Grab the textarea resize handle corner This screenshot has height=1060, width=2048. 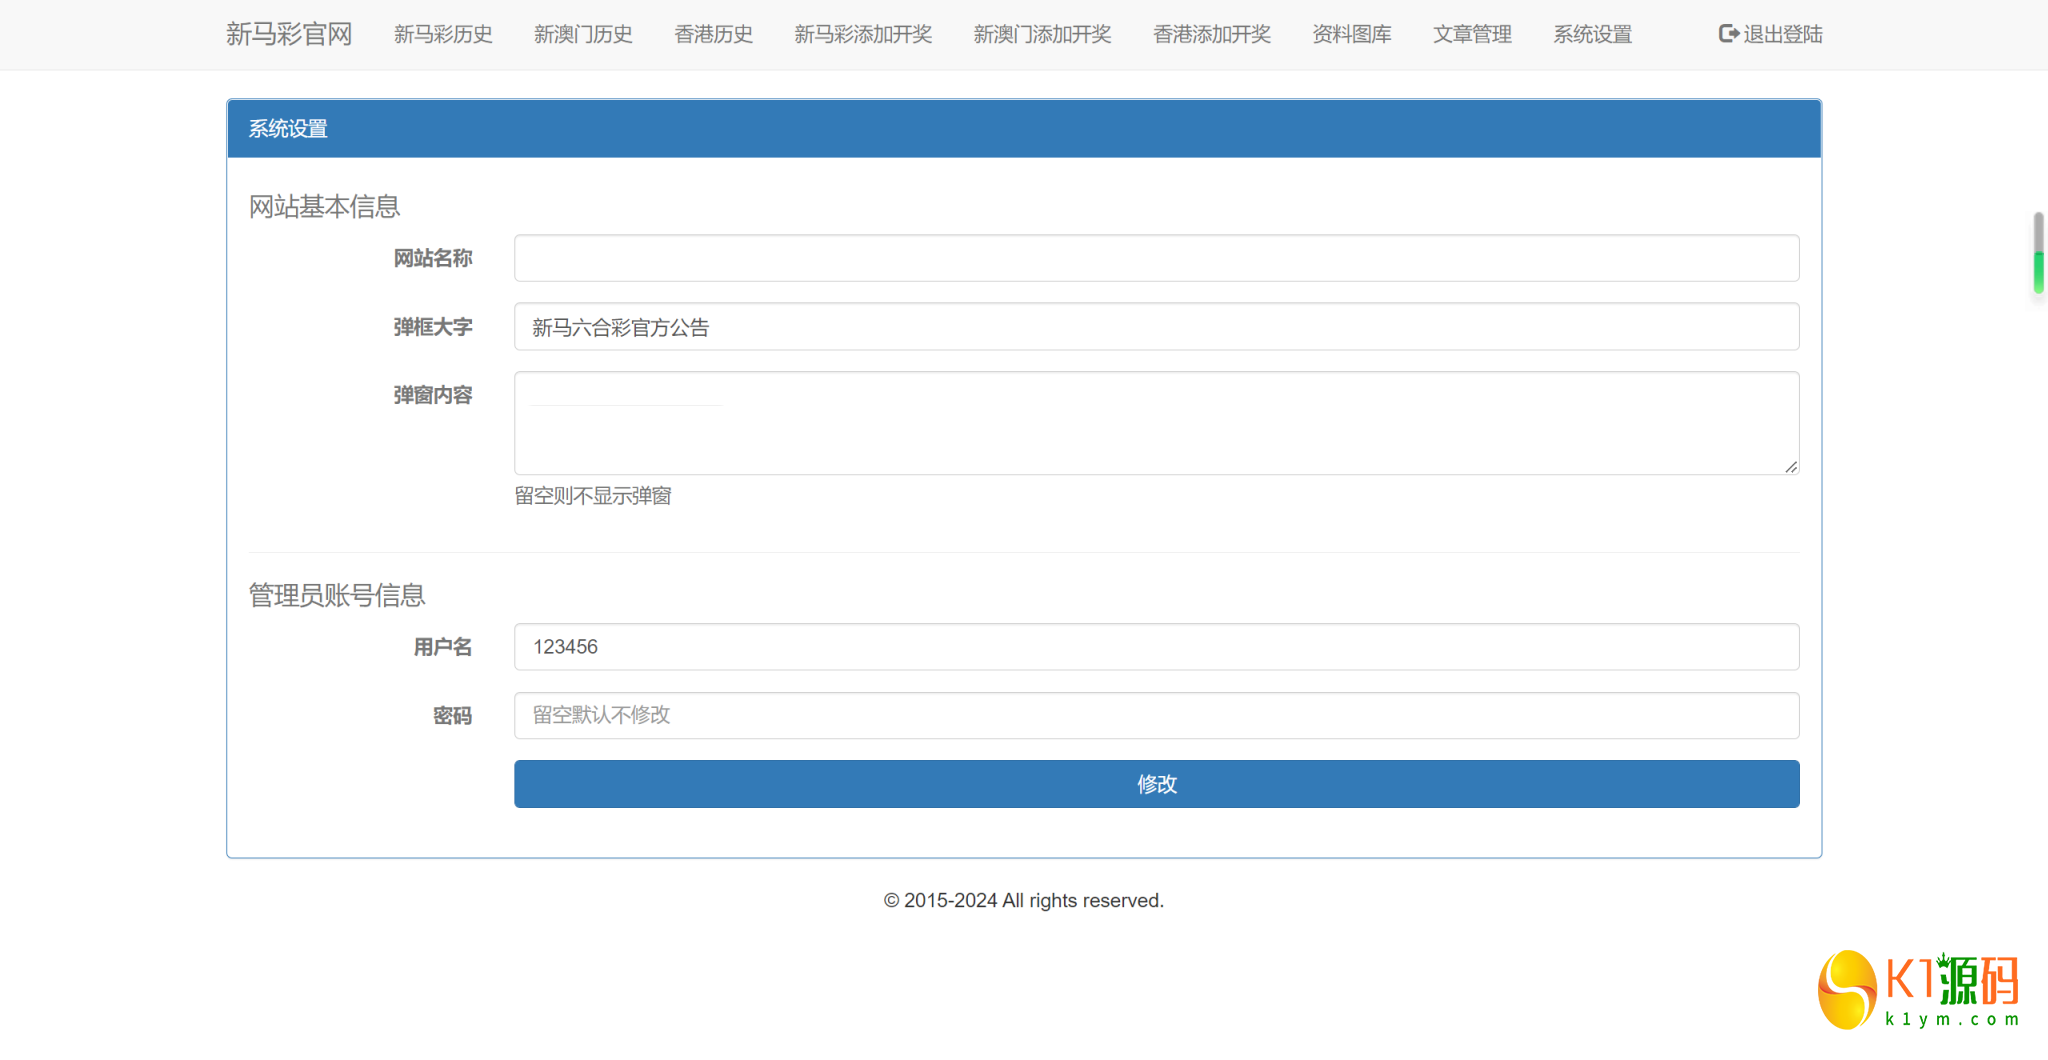pyautogui.click(x=1791, y=467)
